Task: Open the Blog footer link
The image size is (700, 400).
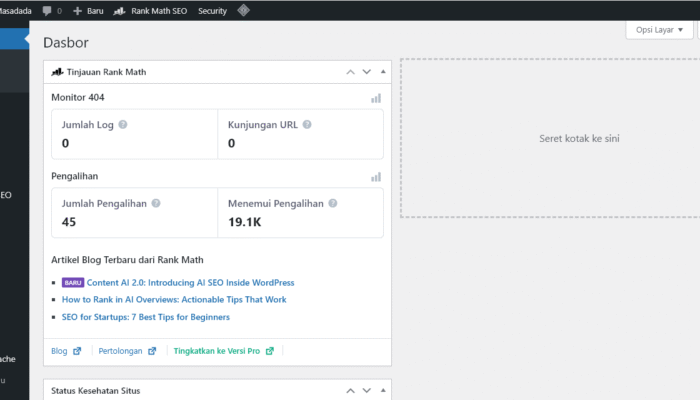Action: [66, 351]
